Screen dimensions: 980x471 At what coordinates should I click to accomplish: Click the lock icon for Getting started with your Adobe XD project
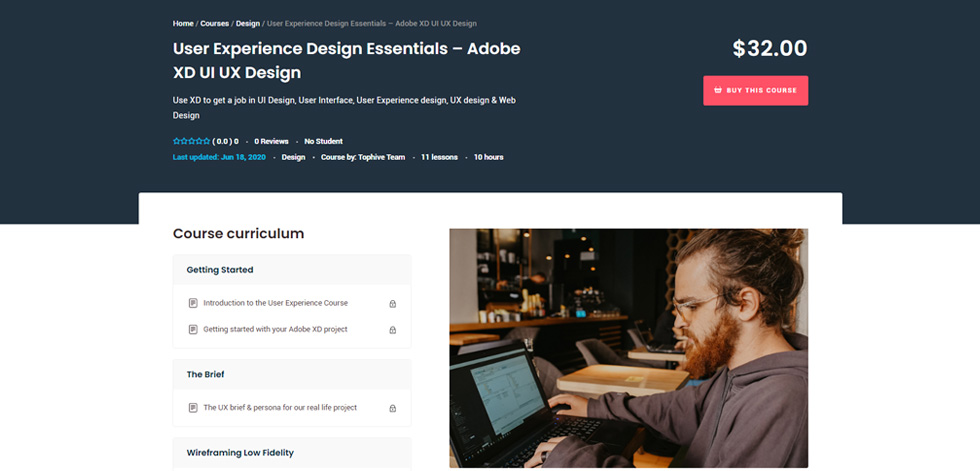pyautogui.click(x=392, y=330)
